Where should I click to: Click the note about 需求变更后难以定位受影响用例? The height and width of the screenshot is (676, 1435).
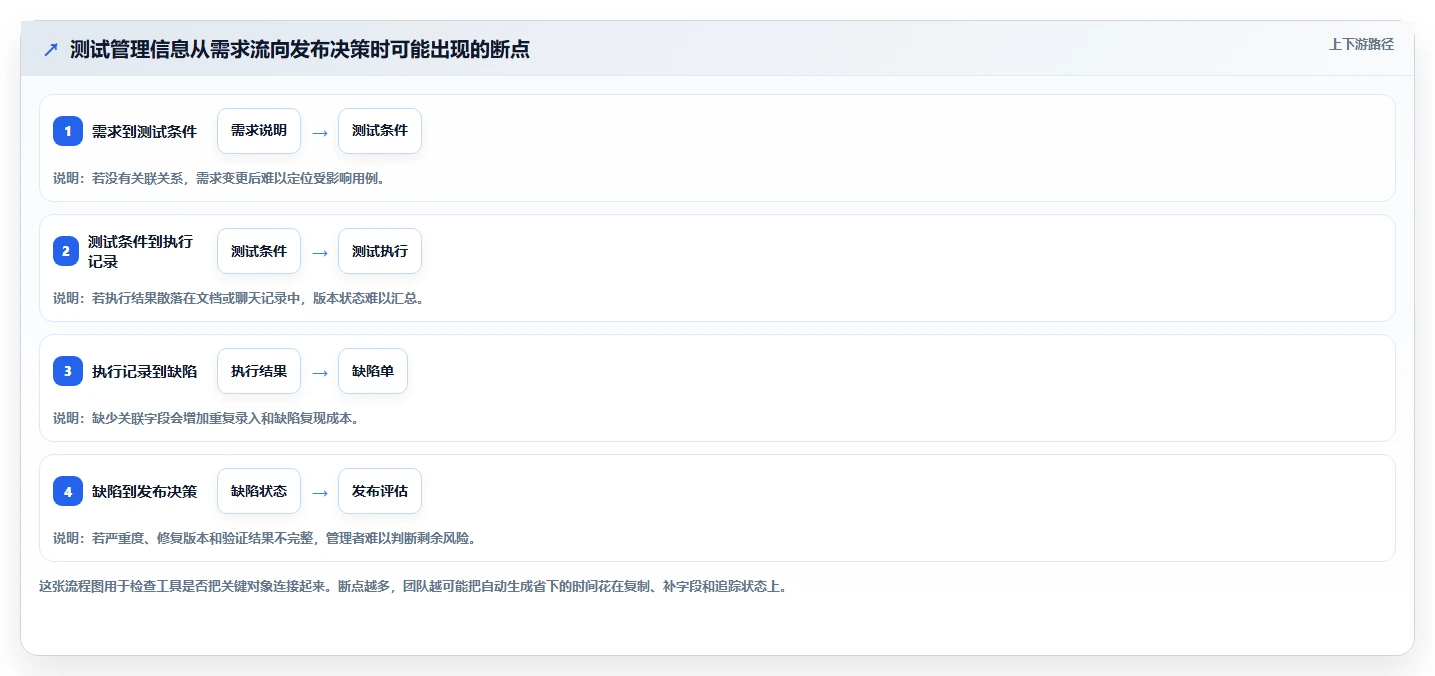tap(219, 178)
